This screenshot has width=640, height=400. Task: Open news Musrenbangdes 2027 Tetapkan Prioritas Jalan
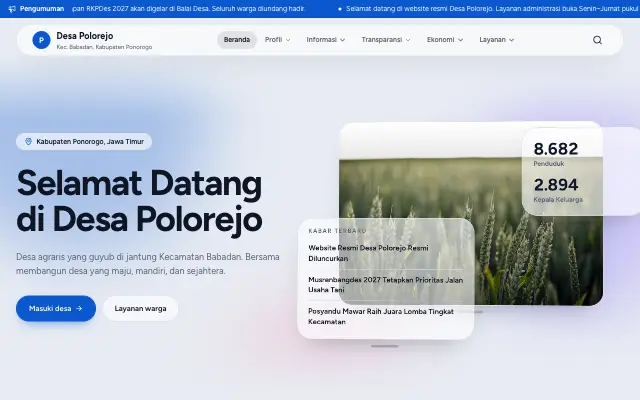click(385, 285)
